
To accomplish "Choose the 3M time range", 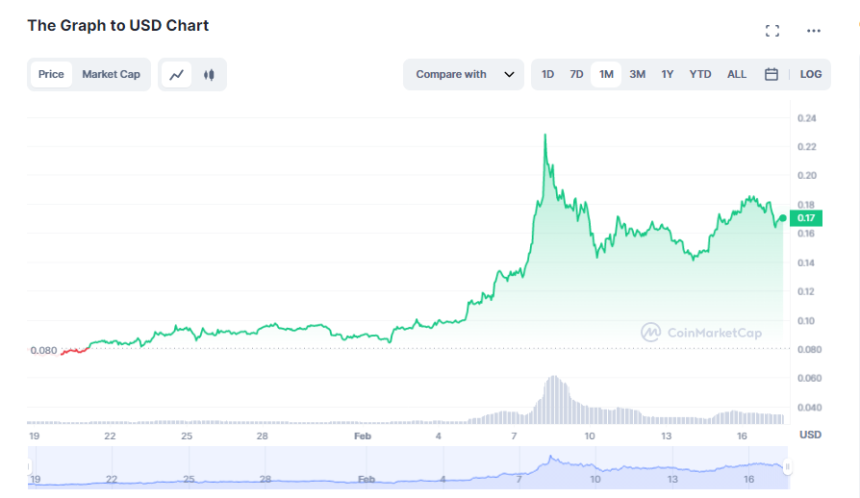I will (x=637, y=74).
